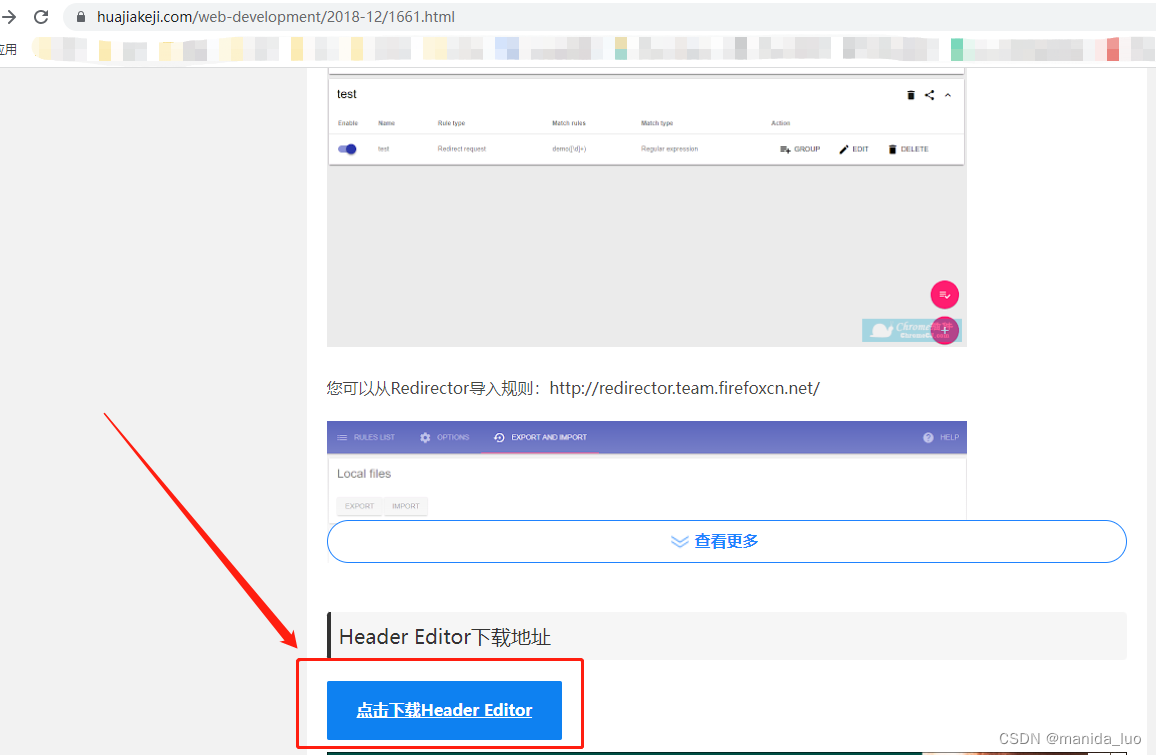Click the EXPORT button under Local files

[x=359, y=506]
